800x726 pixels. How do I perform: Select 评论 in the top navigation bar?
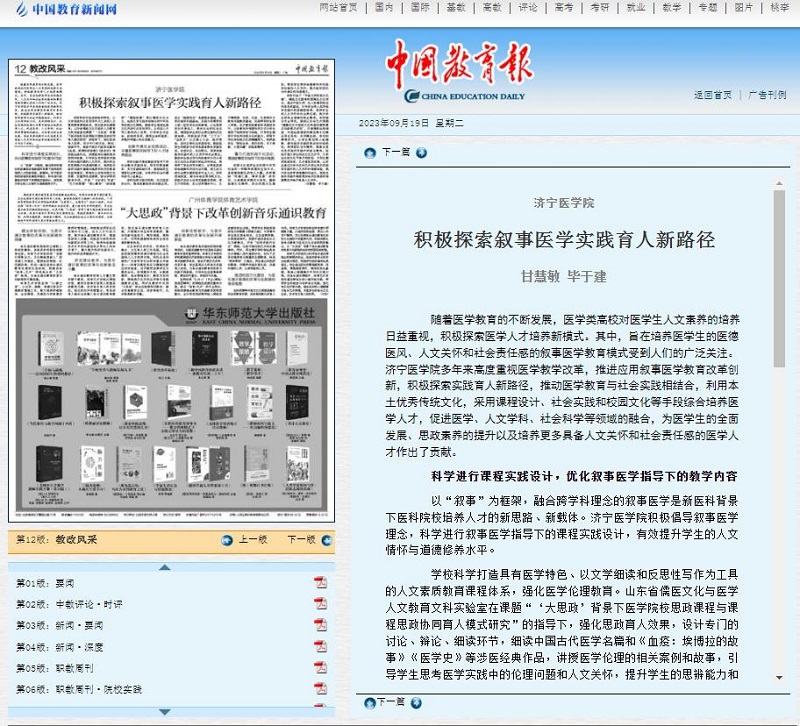click(x=527, y=8)
